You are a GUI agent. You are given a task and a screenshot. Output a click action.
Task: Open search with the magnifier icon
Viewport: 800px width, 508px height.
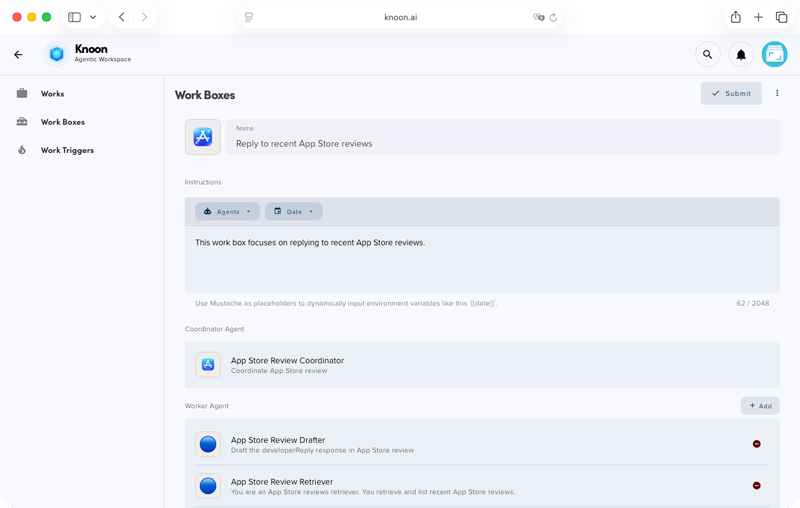pos(707,55)
